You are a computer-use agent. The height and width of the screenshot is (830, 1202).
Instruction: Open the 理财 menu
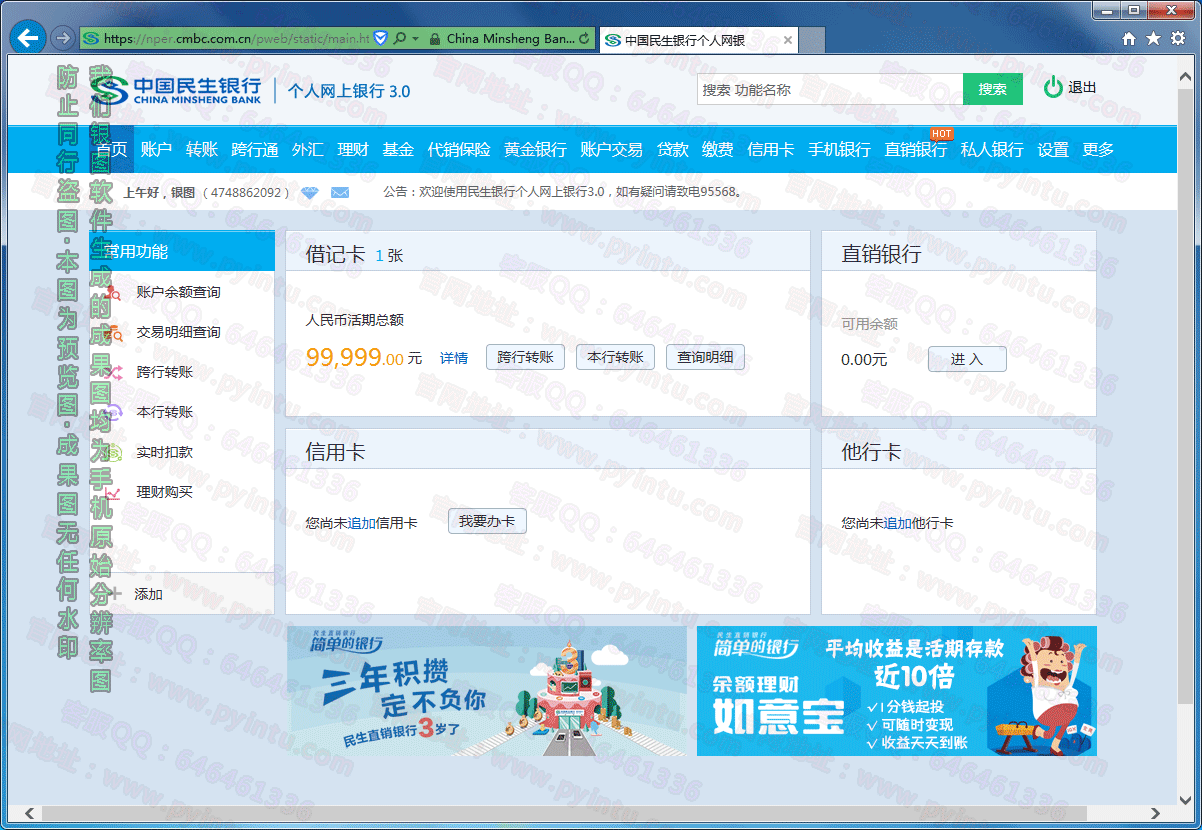click(353, 149)
